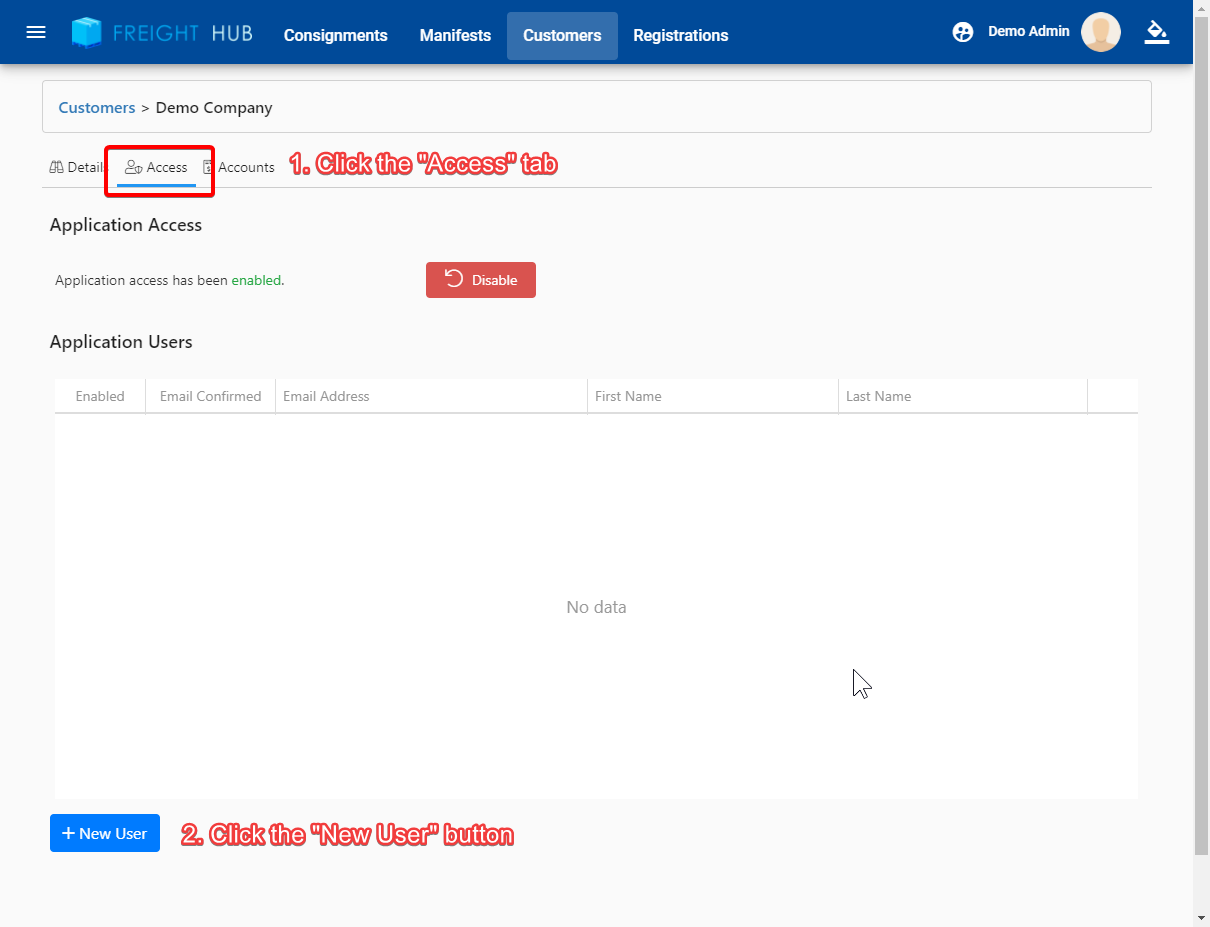Click the face icon beside Demo Admin
Viewport: 1210px width, 927px height.
coord(963,32)
